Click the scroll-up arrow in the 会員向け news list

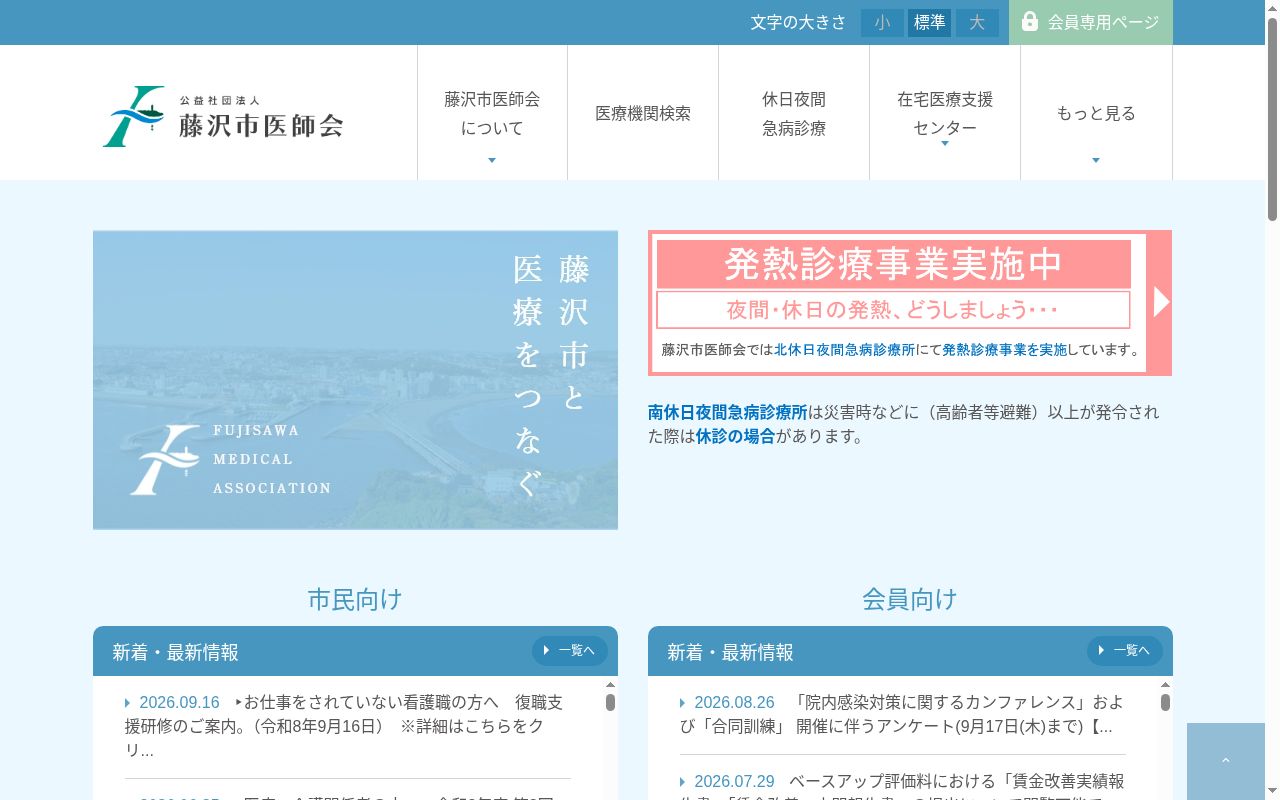tap(1165, 685)
